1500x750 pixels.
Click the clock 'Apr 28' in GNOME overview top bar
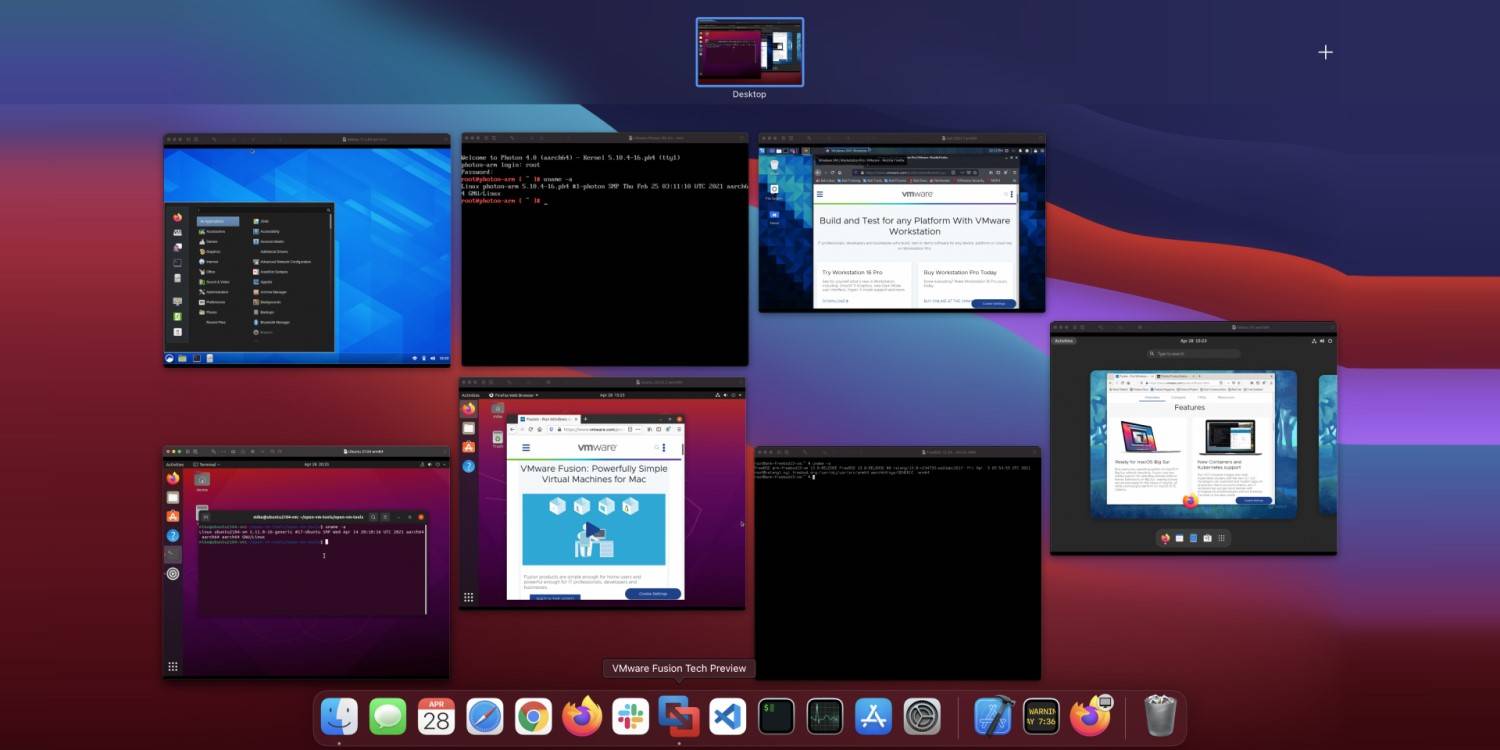pyautogui.click(x=1193, y=341)
